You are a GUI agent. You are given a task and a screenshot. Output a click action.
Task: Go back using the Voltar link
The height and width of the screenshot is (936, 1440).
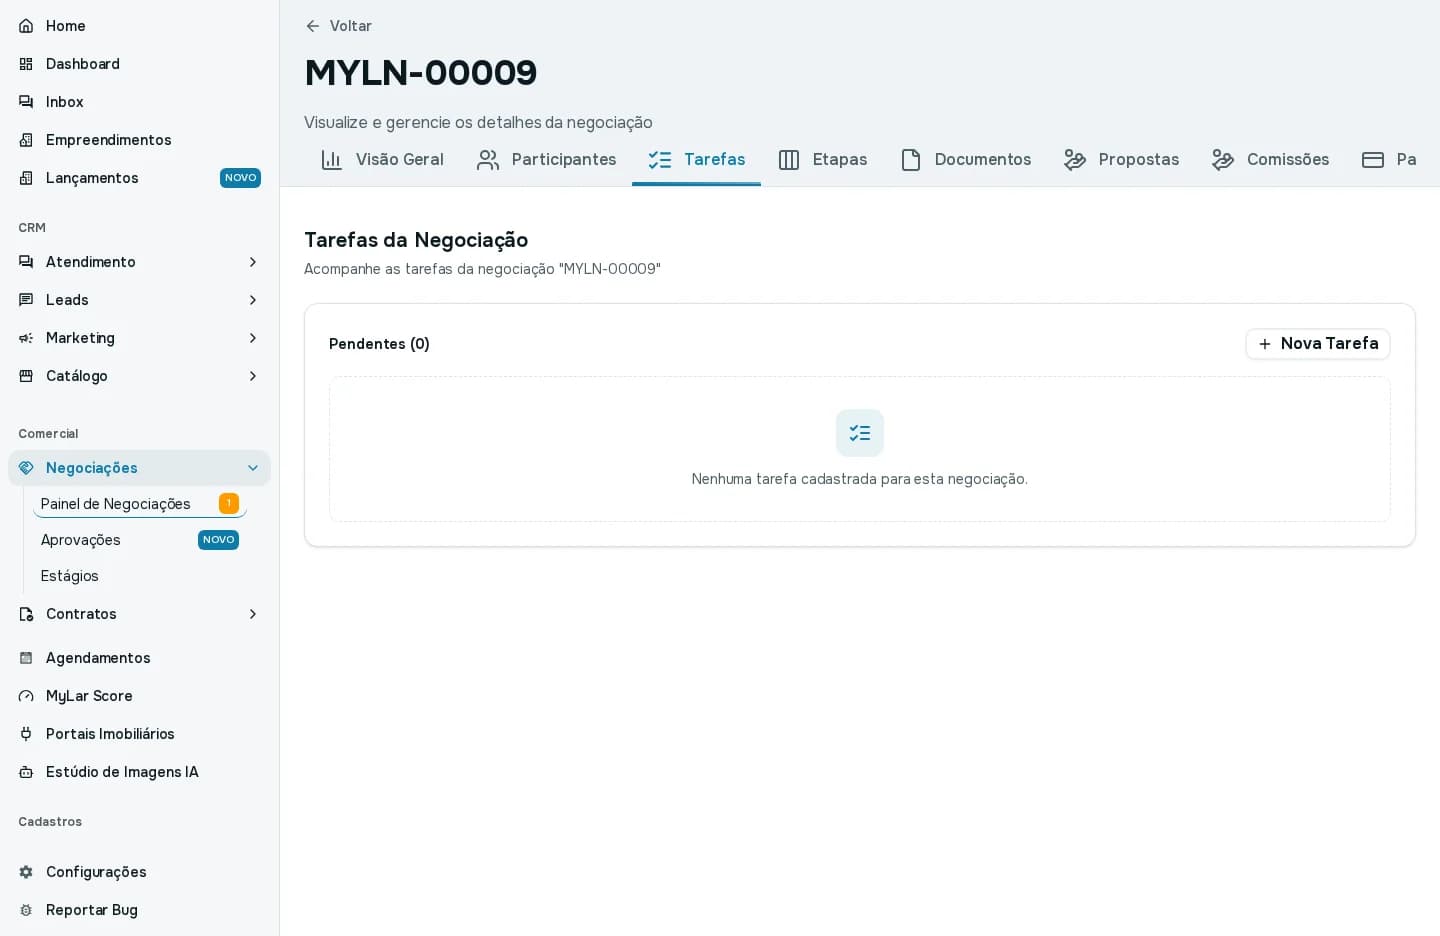[338, 26]
